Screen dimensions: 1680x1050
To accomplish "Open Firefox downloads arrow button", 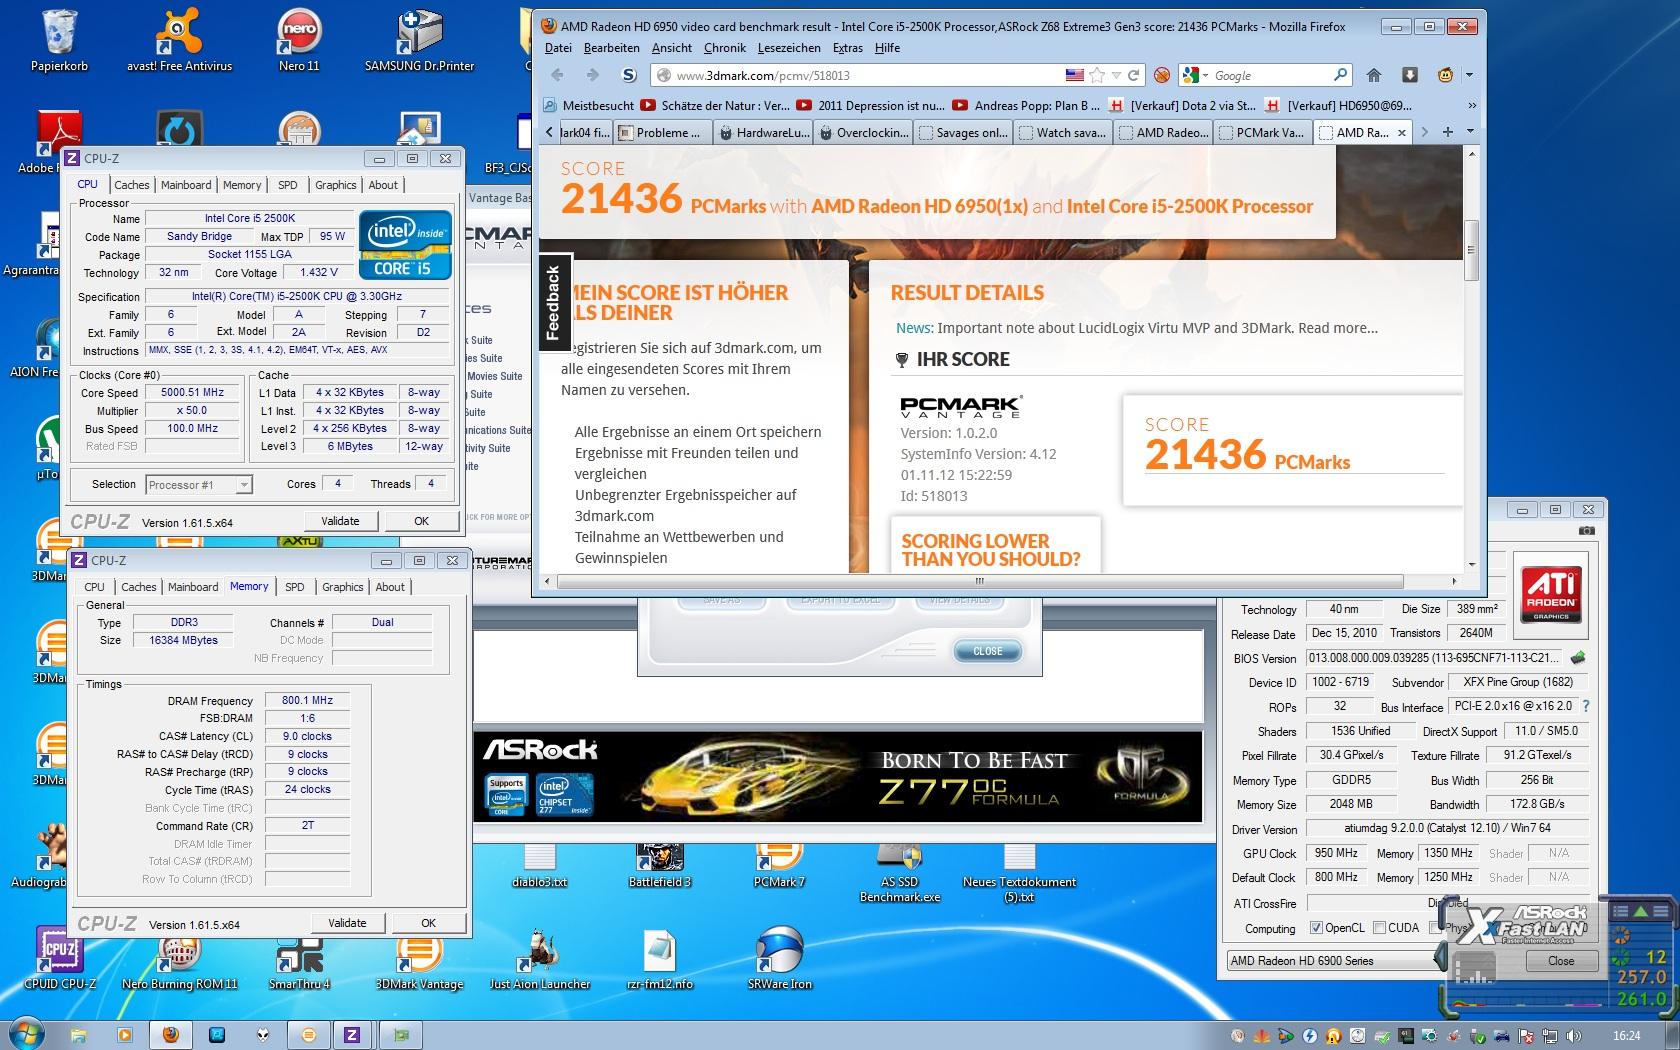I will tap(1409, 75).
